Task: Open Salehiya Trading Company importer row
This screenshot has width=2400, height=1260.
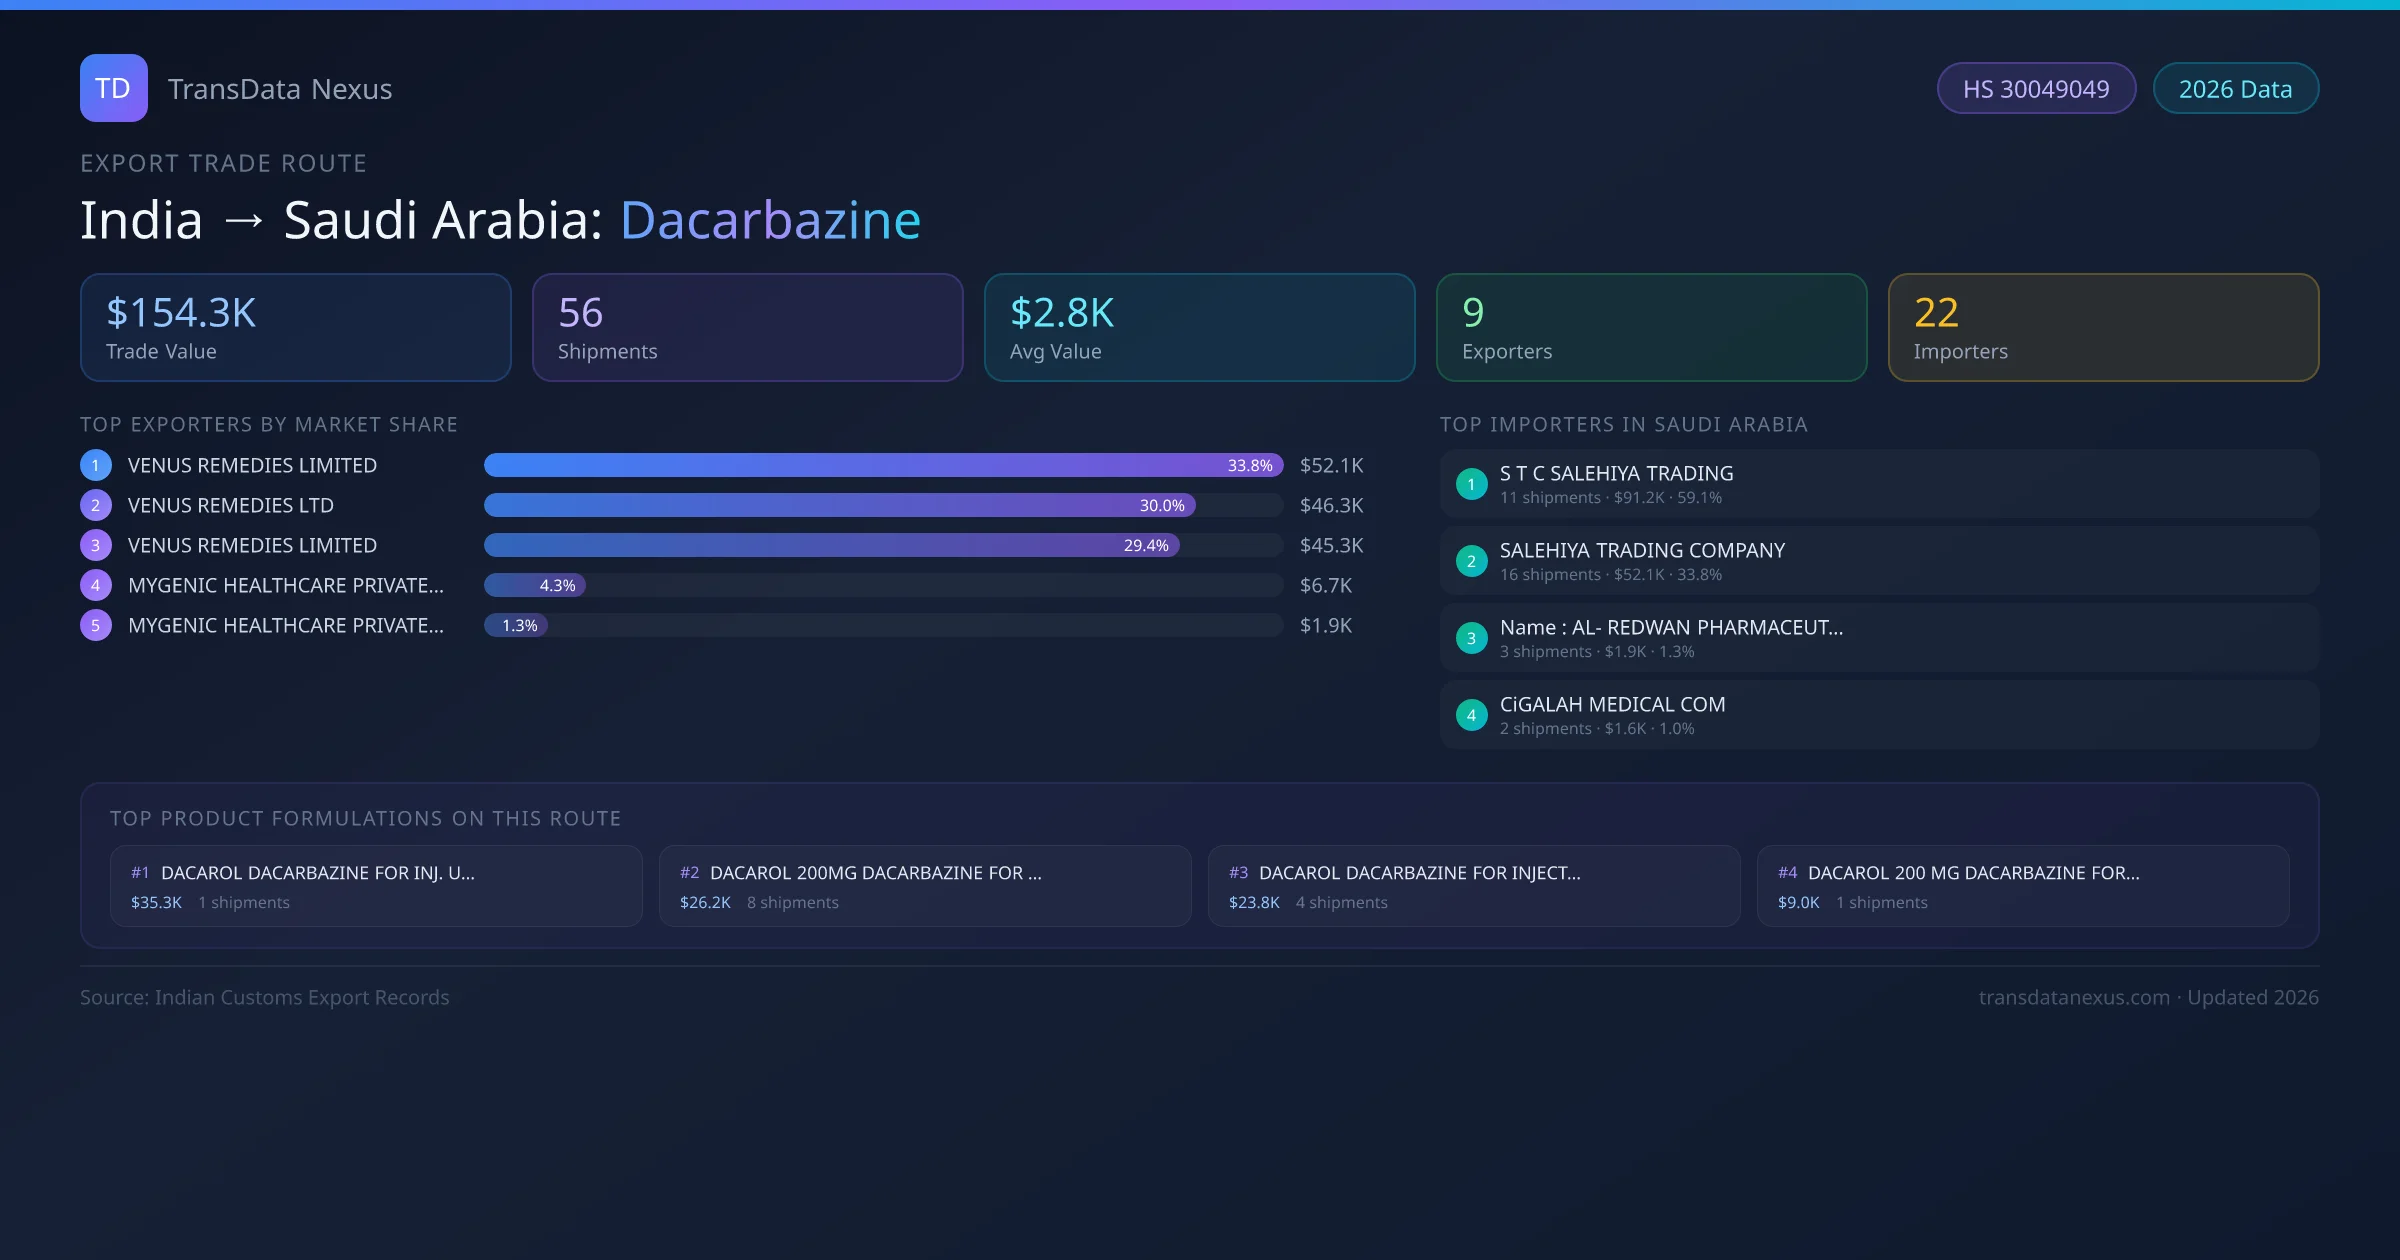Action: tap(1878, 561)
